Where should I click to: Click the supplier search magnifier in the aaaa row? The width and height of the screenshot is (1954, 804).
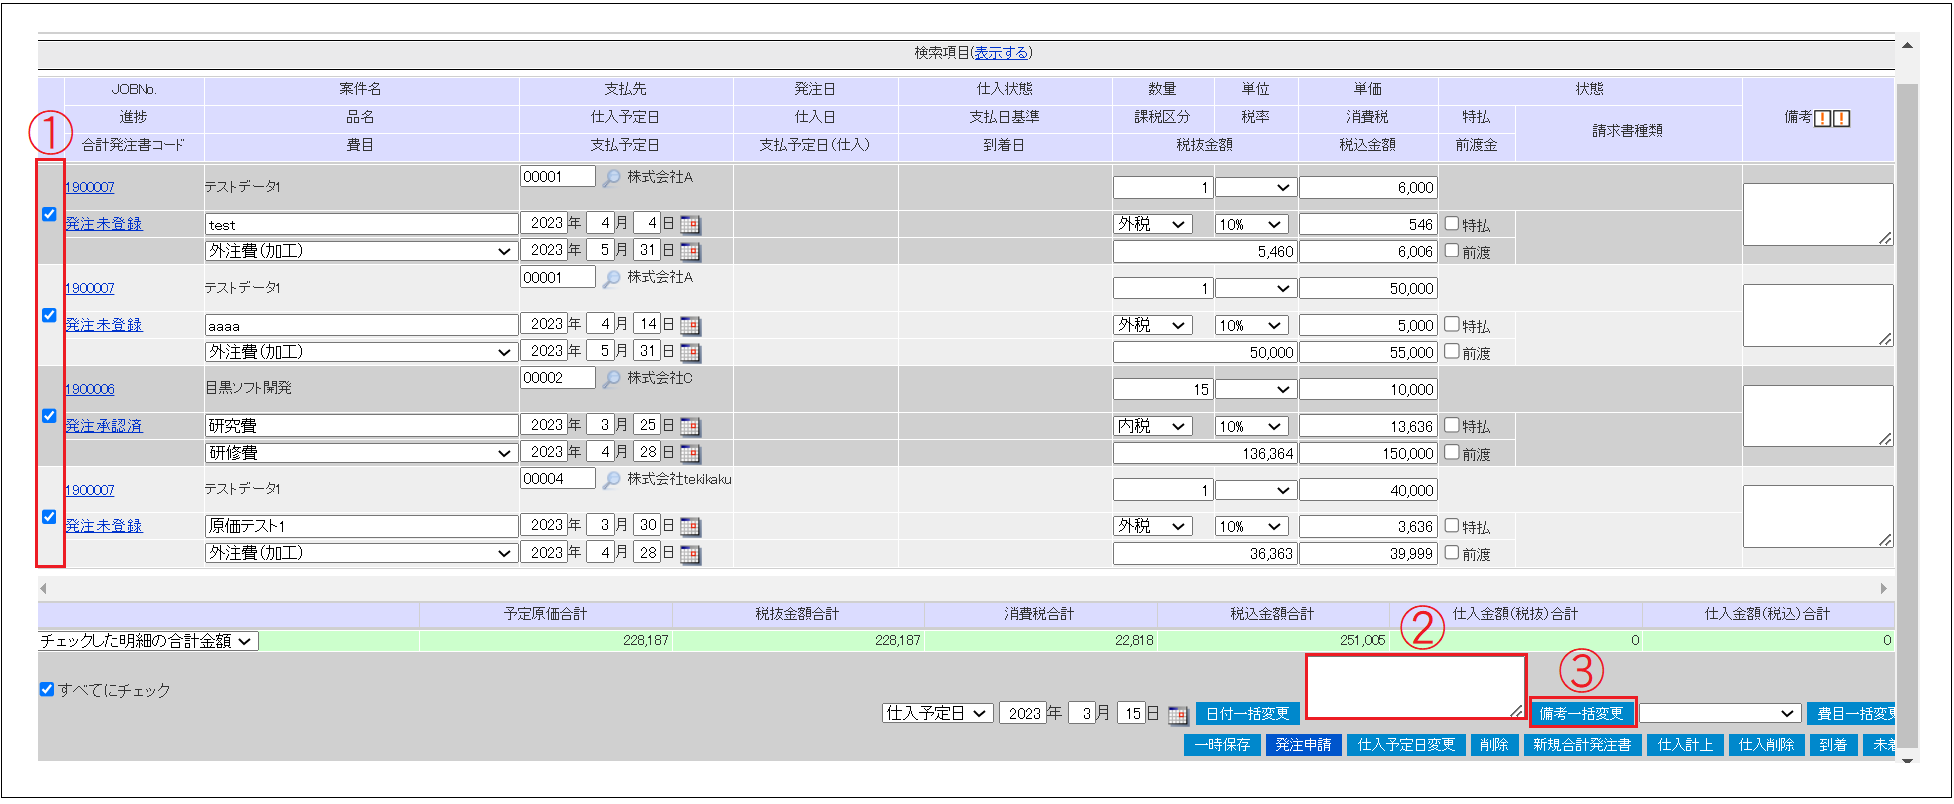611,279
